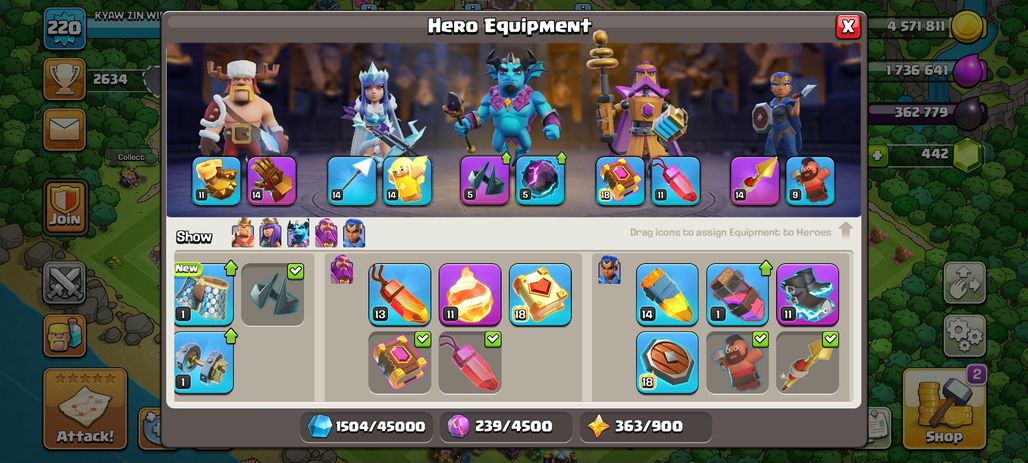Click Archer Queen's equipped arrow level 14
Viewport: 1028px width, 463px height.
[x=351, y=180]
